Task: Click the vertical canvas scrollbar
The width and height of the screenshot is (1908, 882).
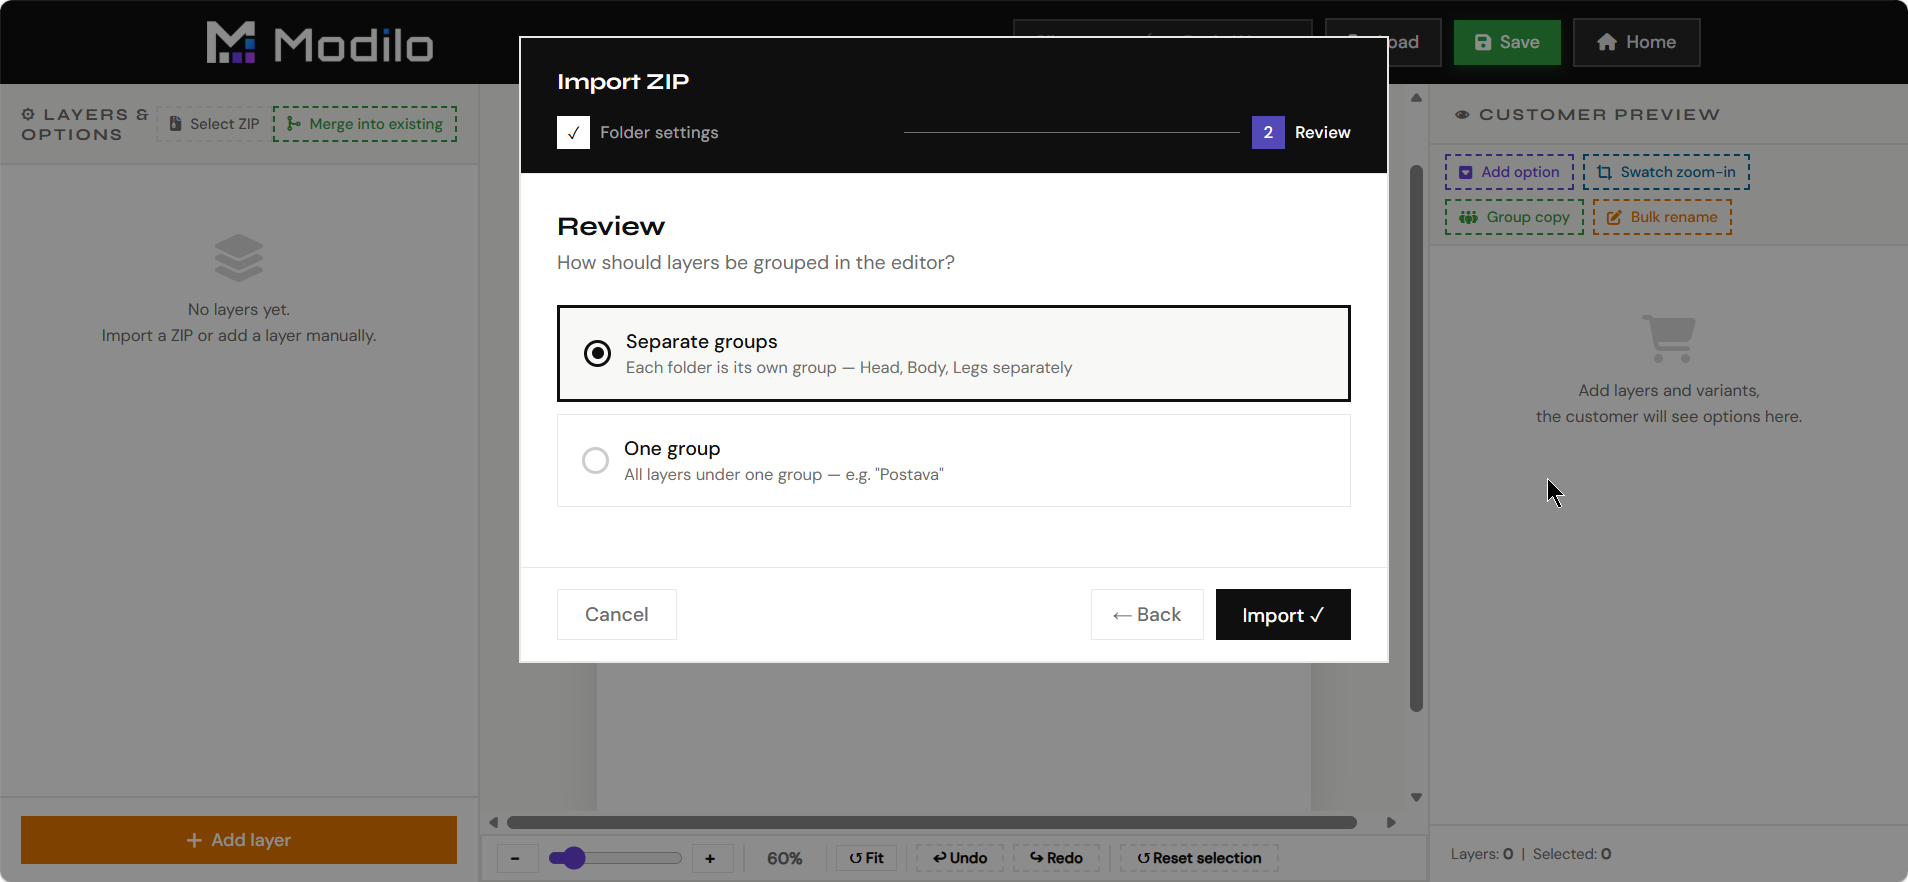Action: tap(1416, 438)
